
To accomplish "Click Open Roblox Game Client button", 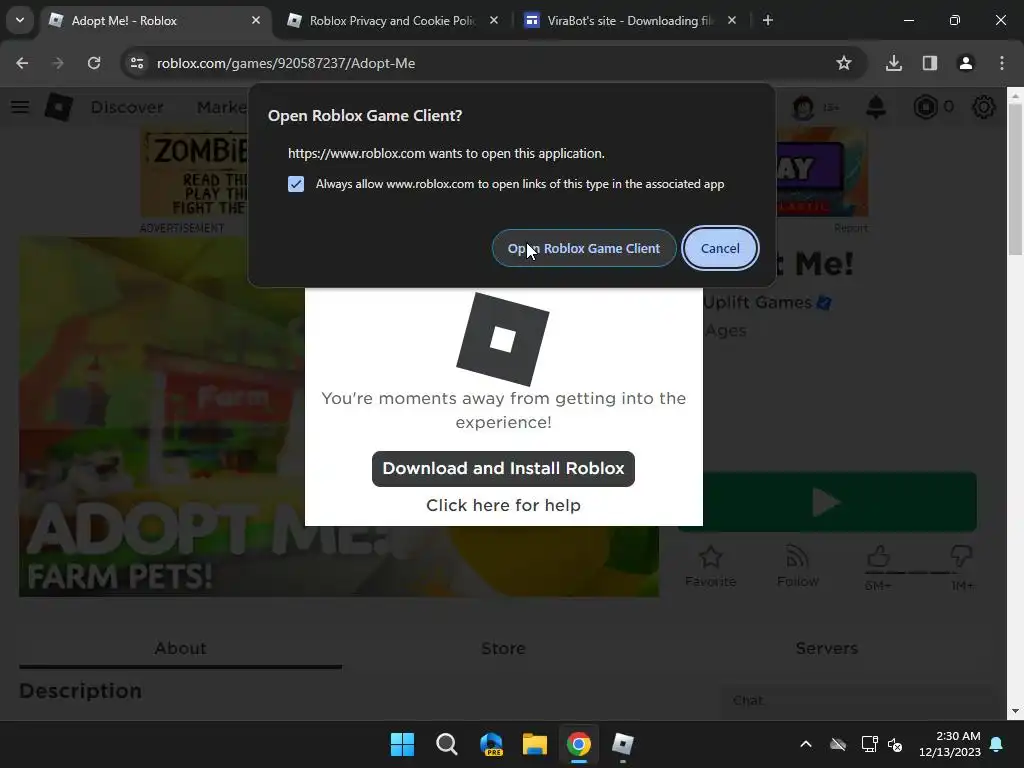I will (584, 248).
